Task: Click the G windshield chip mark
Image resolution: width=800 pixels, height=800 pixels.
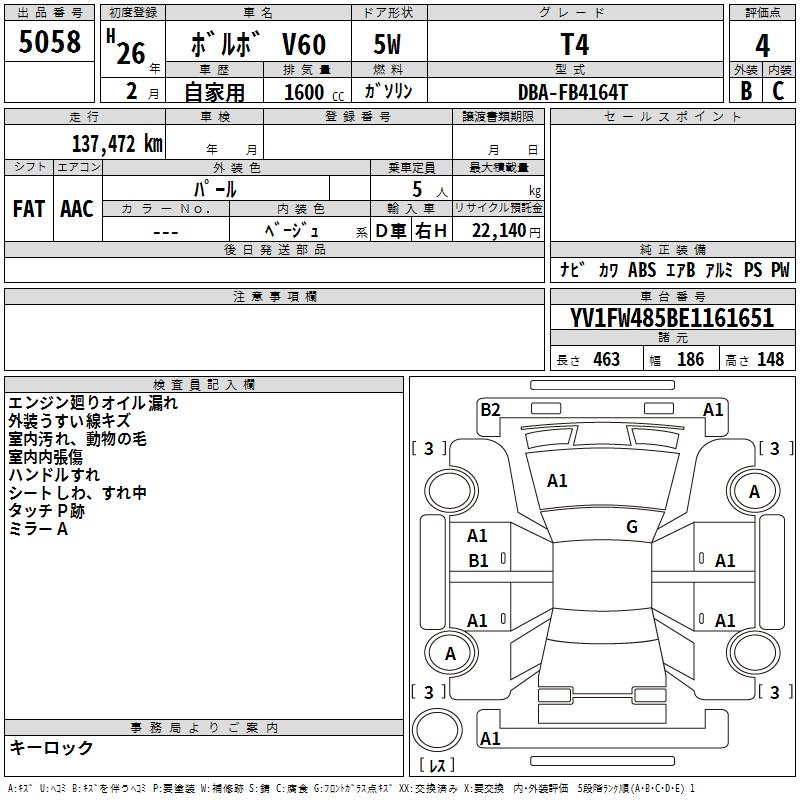Action: click(632, 527)
